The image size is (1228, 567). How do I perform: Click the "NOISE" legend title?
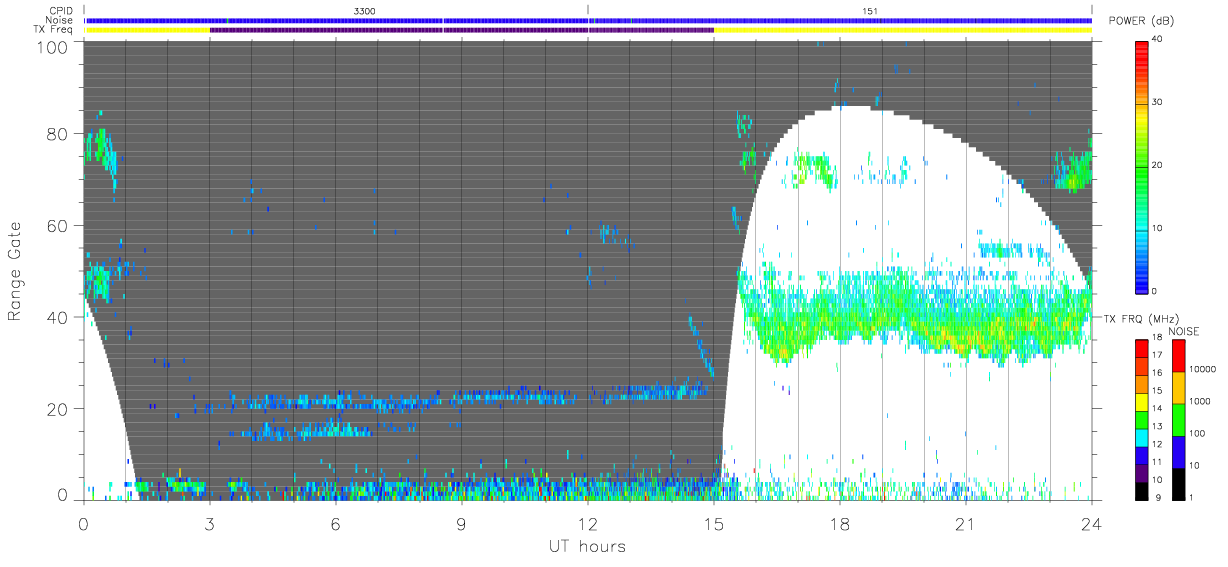click(1184, 331)
